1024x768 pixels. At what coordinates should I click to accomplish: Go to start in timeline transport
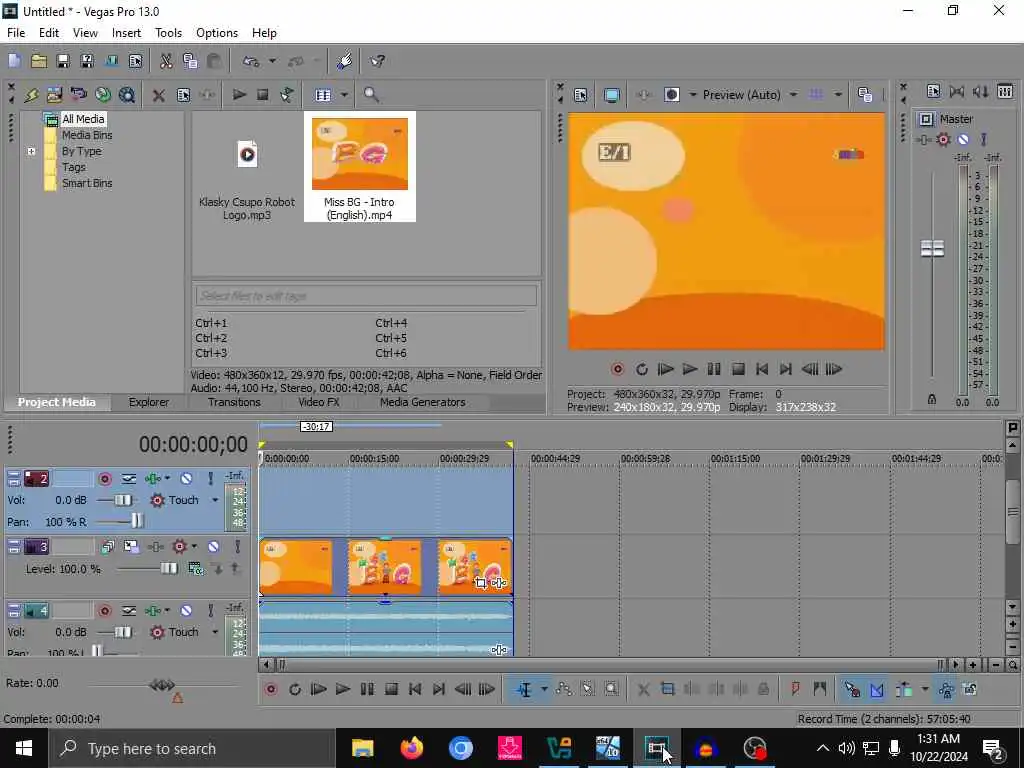click(x=415, y=689)
